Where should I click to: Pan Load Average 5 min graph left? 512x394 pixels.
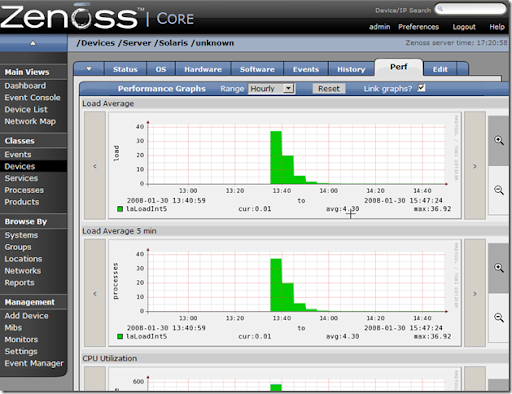95,293
